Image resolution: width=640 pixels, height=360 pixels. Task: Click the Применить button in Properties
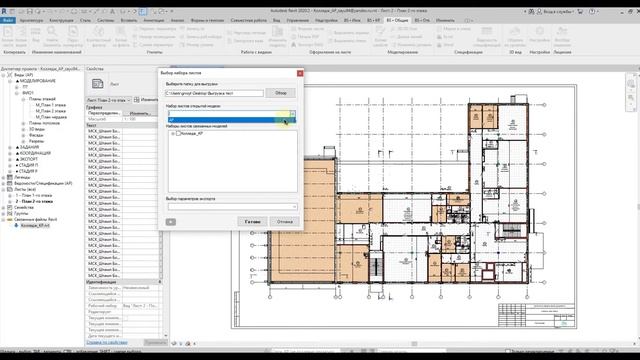(x=155, y=342)
